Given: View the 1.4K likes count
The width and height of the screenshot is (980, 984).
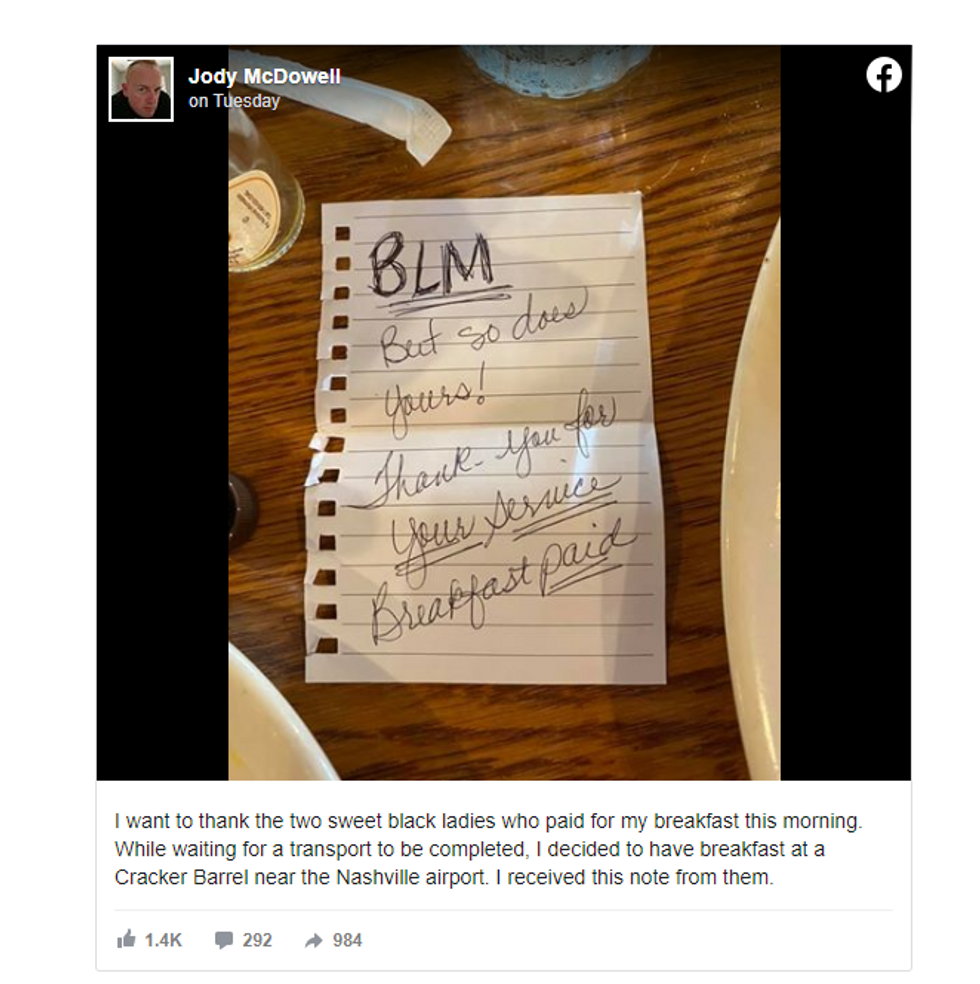Looking at the screenshot, I should pos(163,940).
